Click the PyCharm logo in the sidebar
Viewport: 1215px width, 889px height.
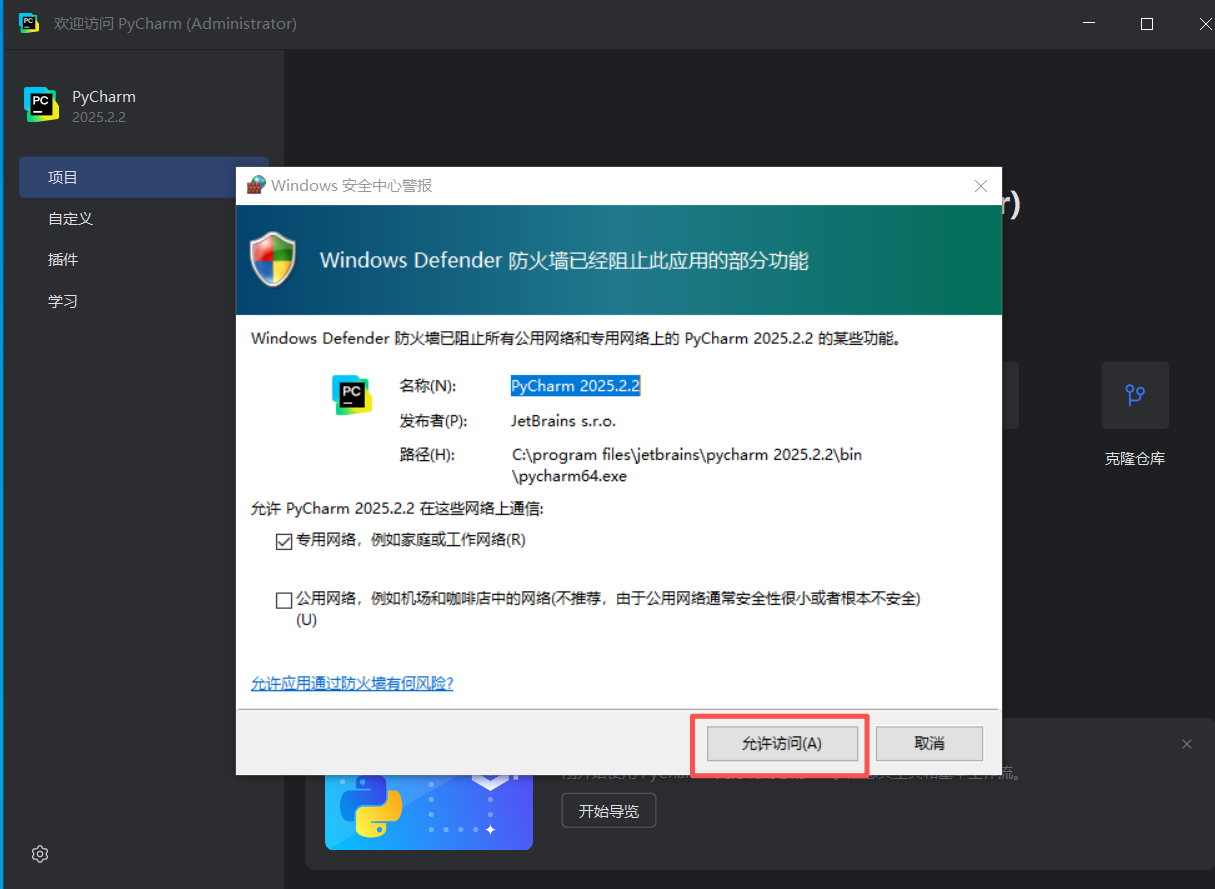(x=42, y=104)
